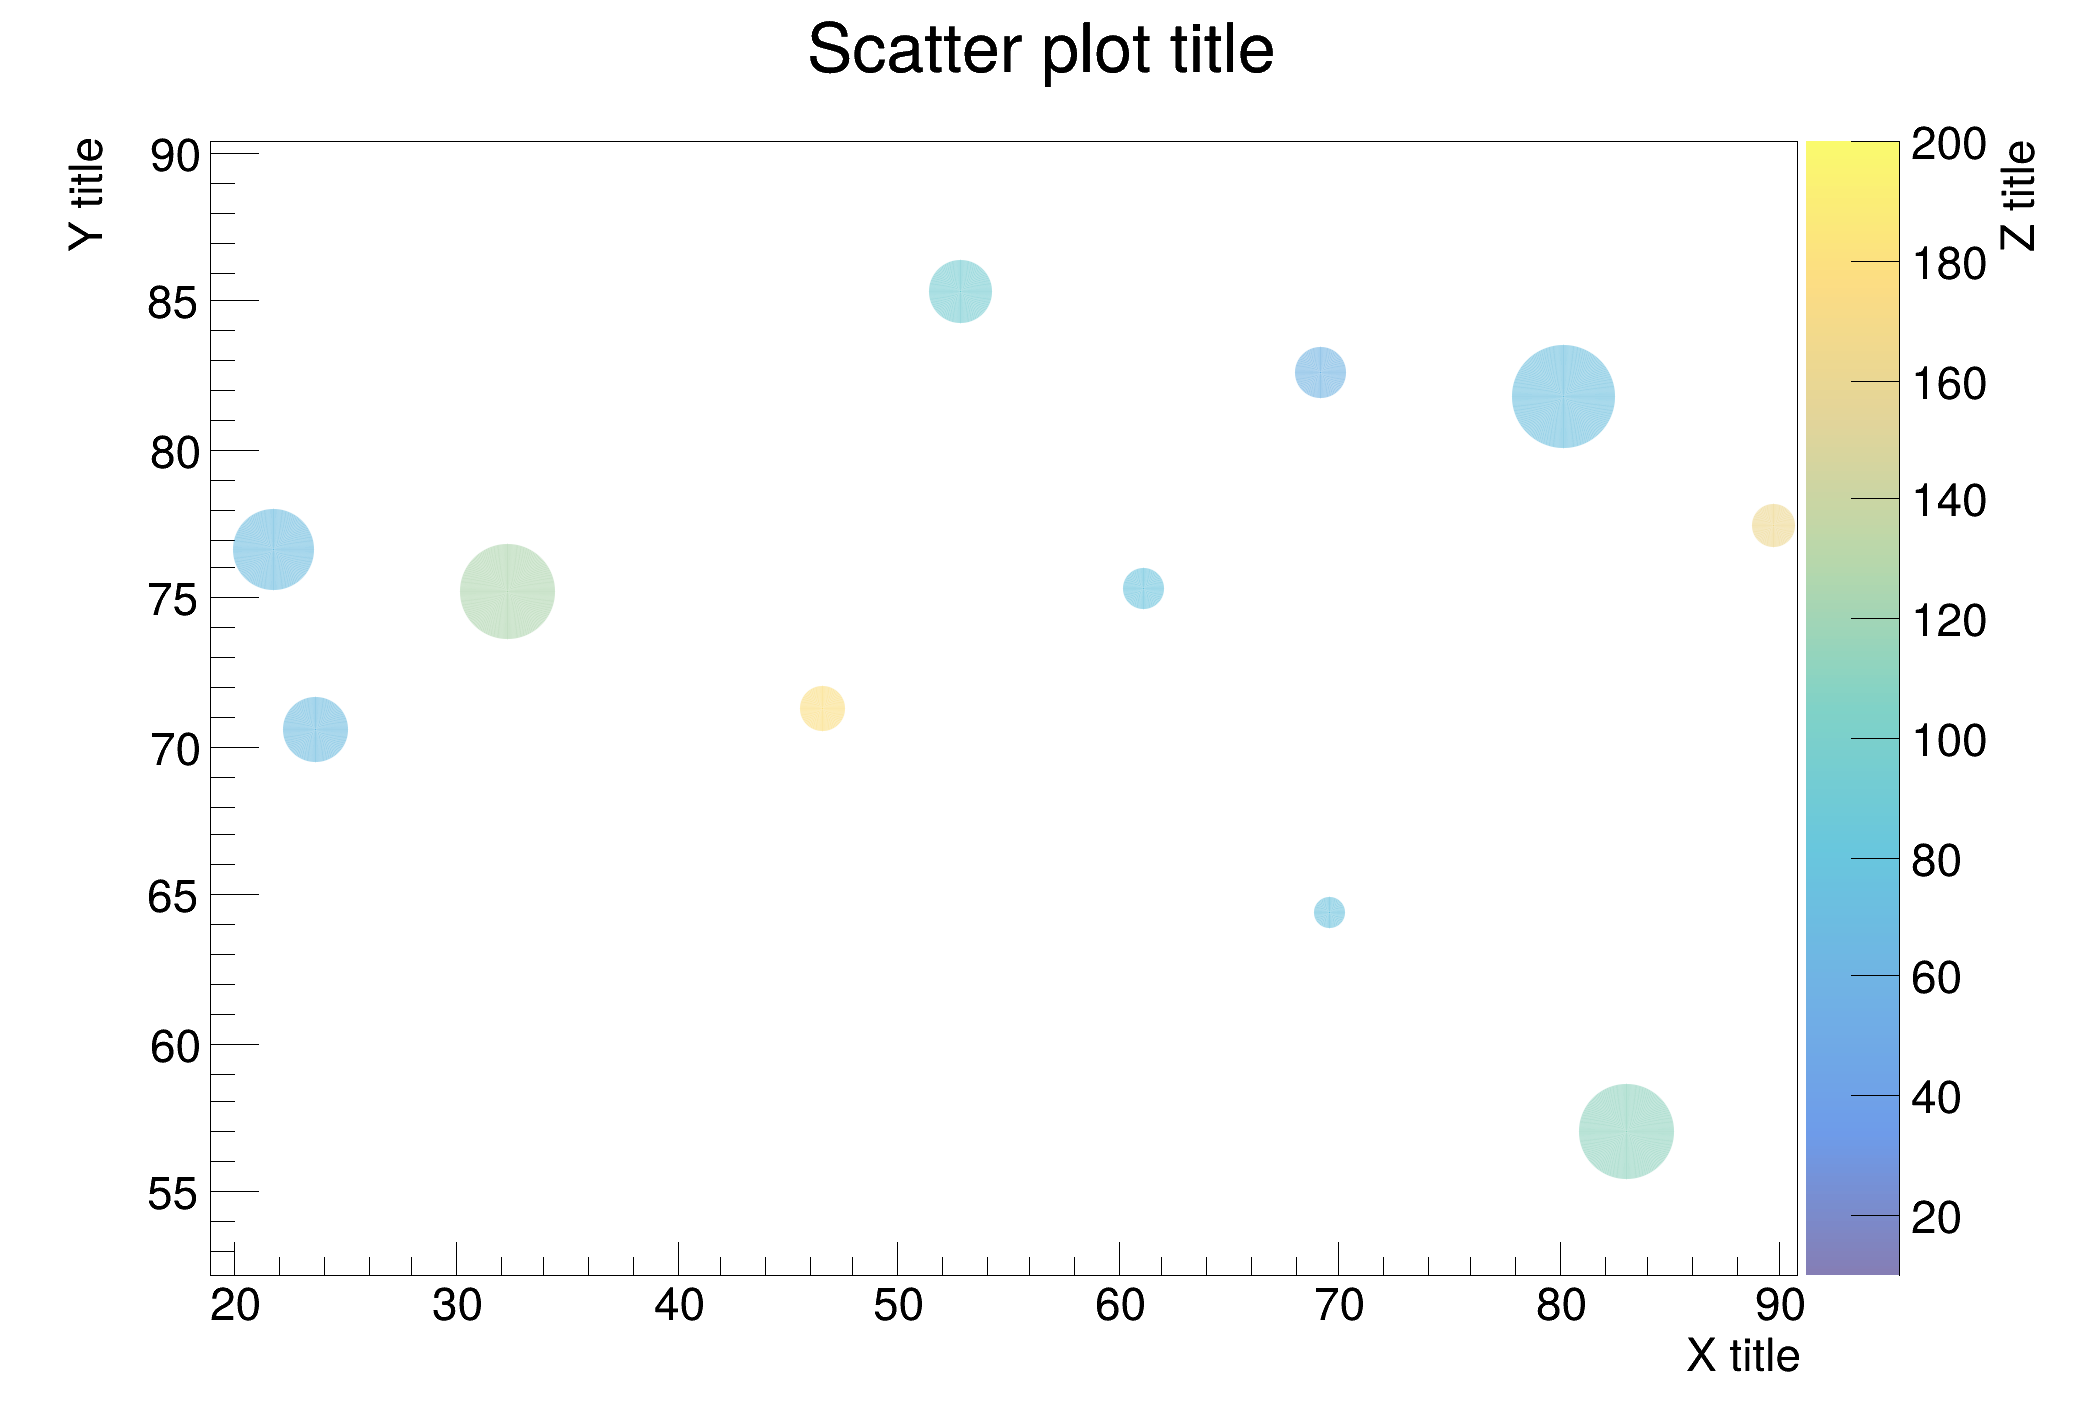
Task: Click the "Scatter plot title" heading
Action: (x=1040, y=50)
